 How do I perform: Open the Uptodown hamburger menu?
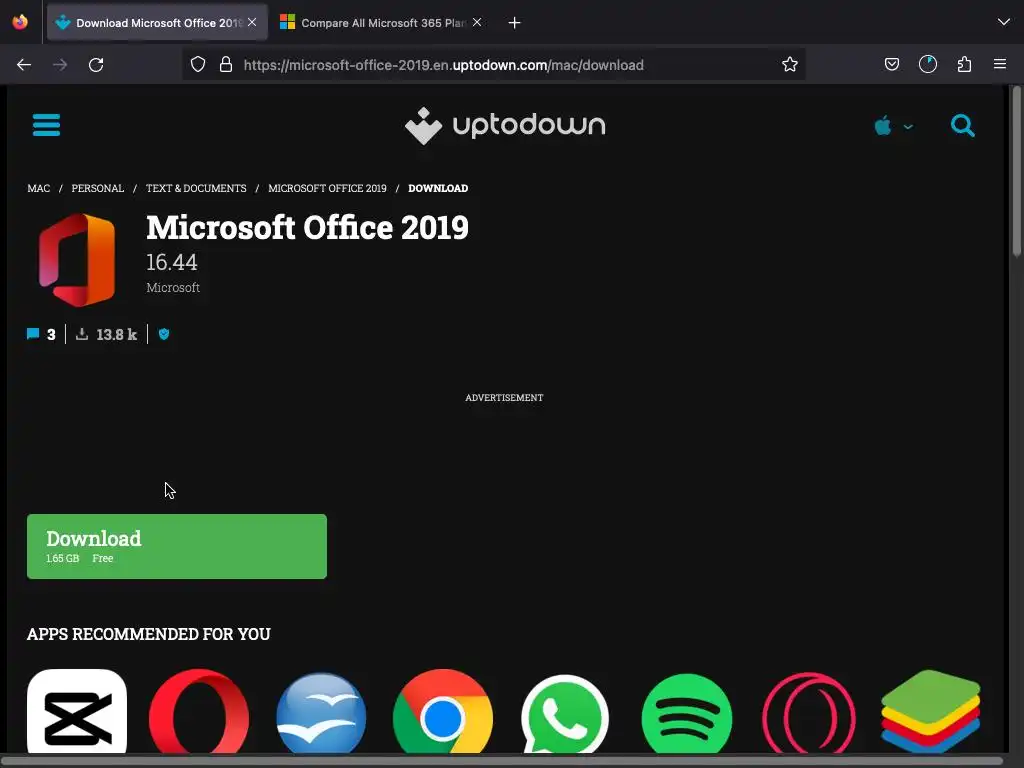46,125
